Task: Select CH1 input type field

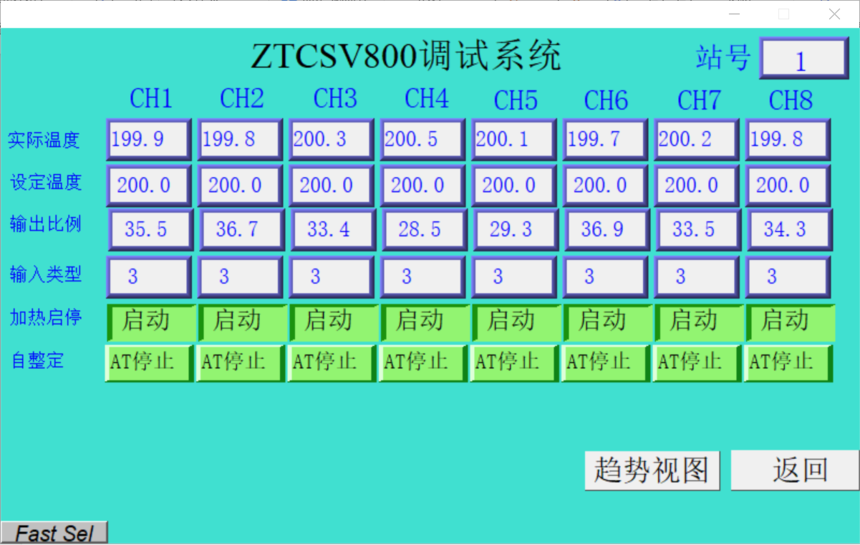Action: pyautogui.click(x=149, y=276)
